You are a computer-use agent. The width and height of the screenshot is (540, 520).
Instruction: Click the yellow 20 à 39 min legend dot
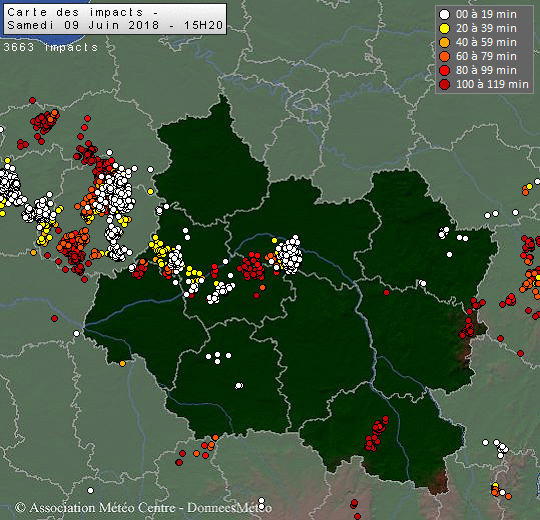(445, 29)
